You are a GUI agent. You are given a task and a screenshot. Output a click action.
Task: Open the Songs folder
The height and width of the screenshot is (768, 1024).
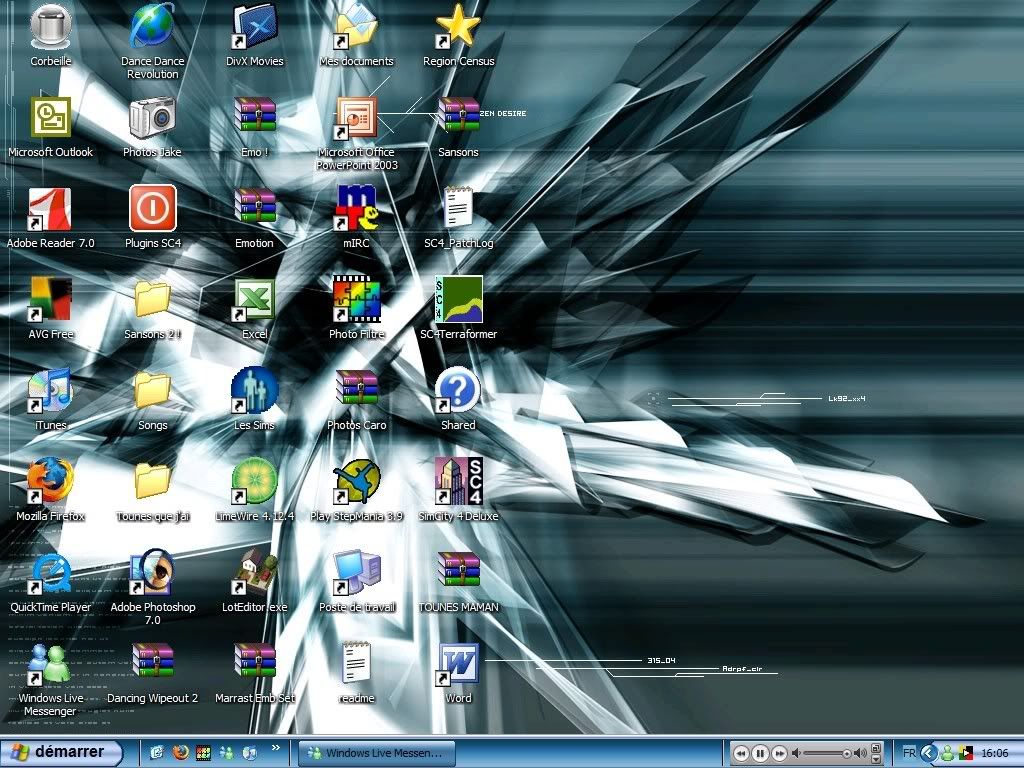(152, 400)
